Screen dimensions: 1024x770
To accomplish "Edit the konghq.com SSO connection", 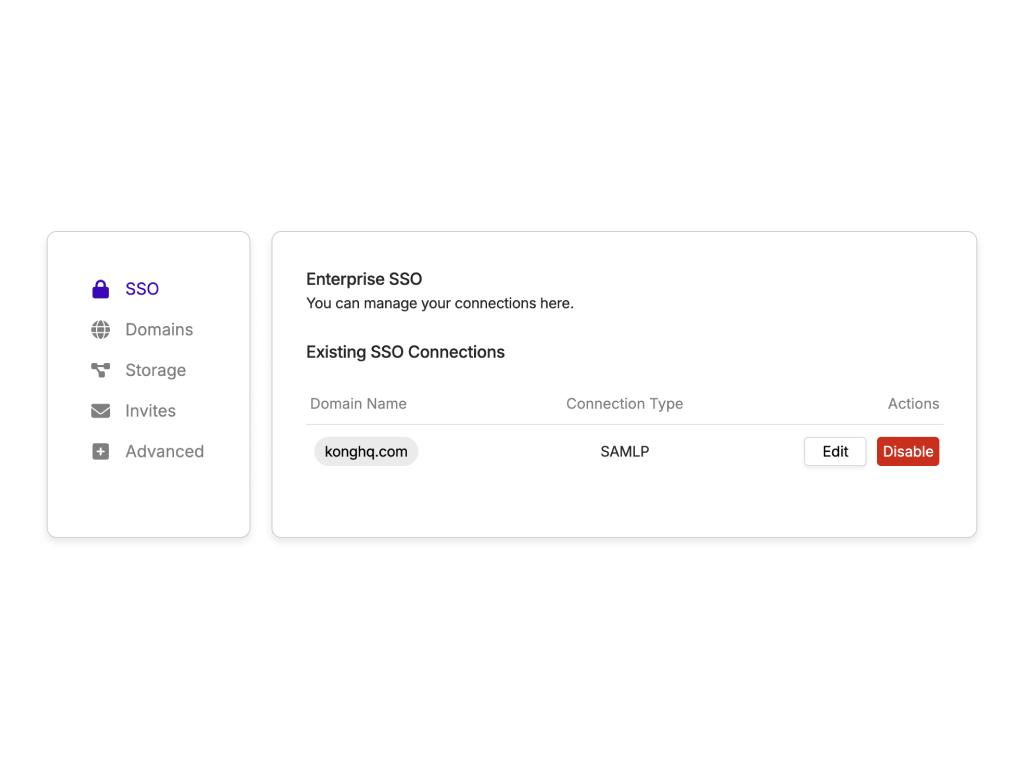I will pos(835,451).
